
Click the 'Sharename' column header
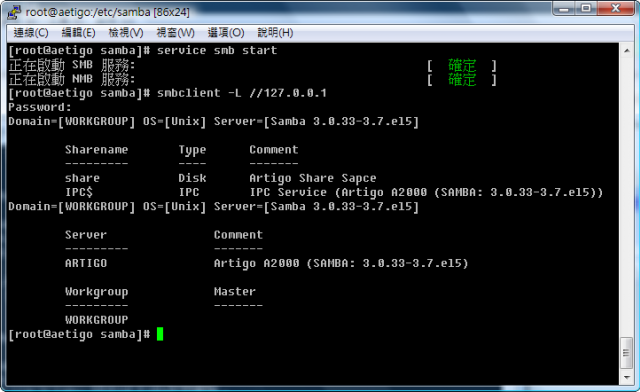coord(96,150)
